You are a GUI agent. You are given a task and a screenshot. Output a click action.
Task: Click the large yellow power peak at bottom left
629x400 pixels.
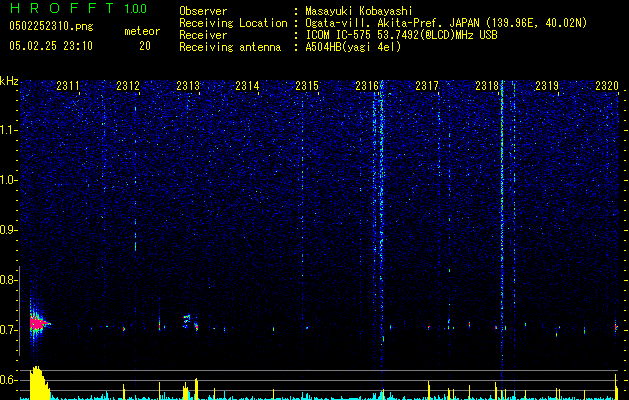[x=39, y=382]
